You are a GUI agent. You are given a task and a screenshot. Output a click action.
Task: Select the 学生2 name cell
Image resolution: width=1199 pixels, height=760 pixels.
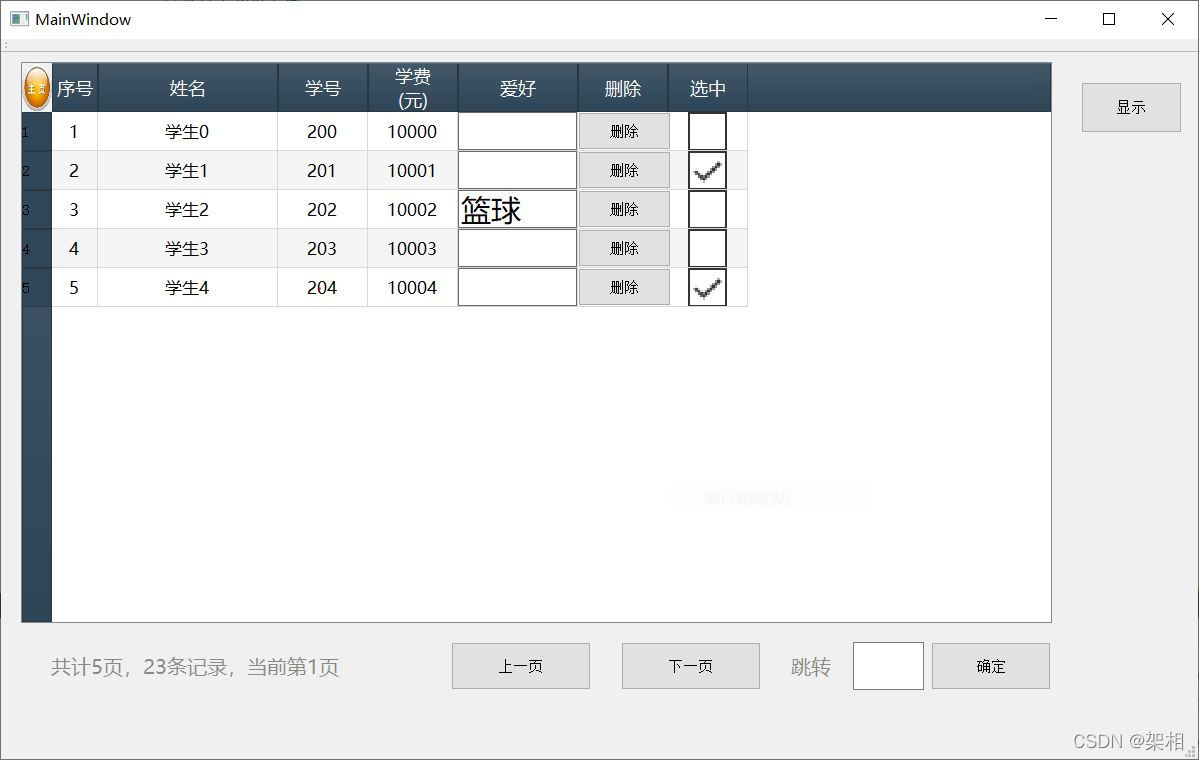pos(187,209)
